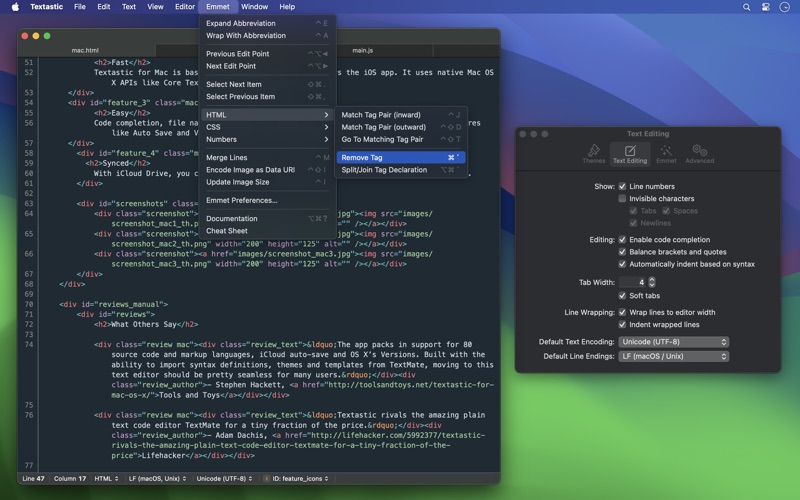Choose Match Tag Pair (outward)
800x500 pixels.
click(401, 127)
